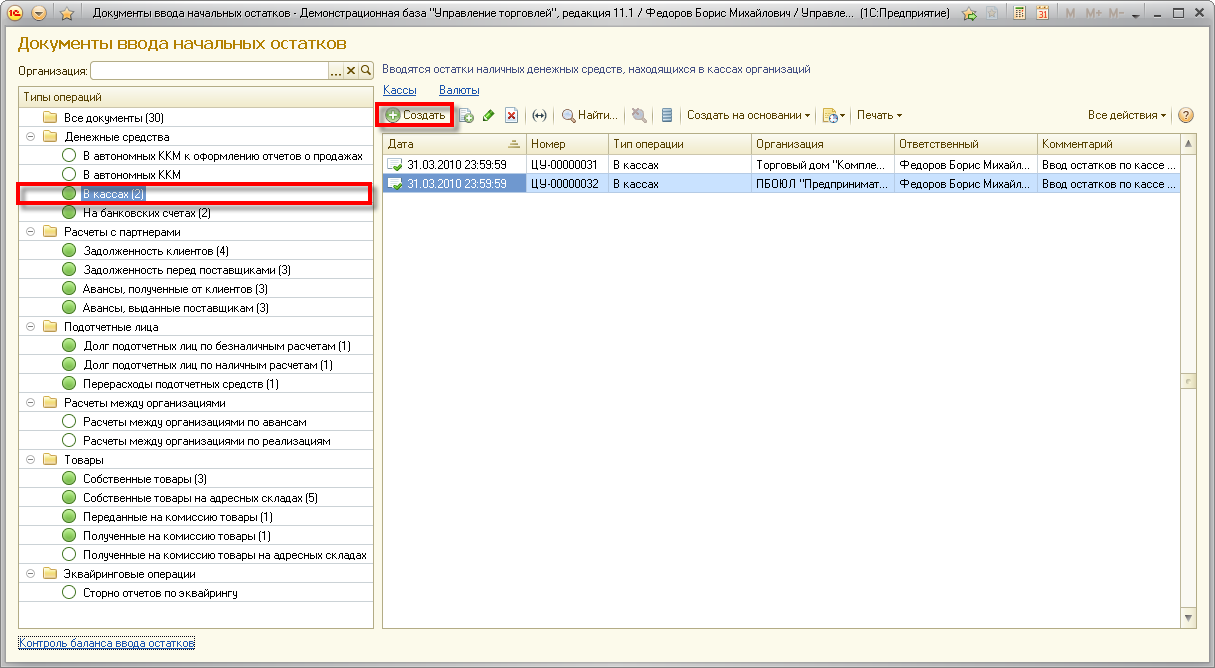Click the Ответственный column header
Screen dimensions: 1215x668
[x=966, y=144]
